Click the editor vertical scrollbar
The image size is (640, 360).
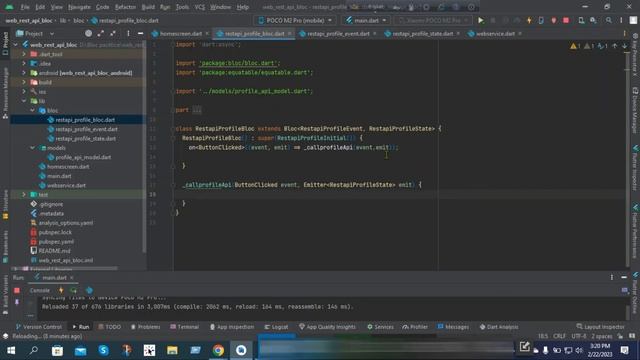(x=628, y=155)
